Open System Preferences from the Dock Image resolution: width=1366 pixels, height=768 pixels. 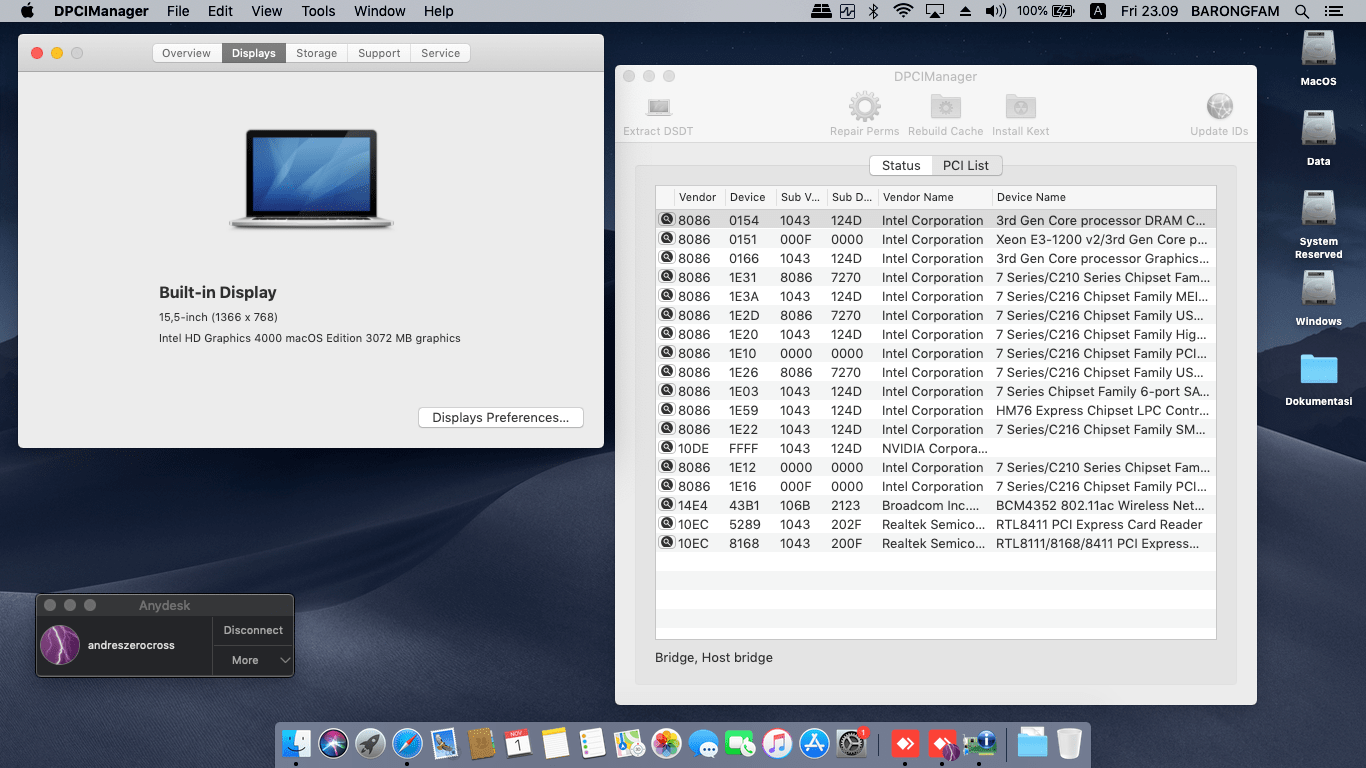click(x=851, y=743)
